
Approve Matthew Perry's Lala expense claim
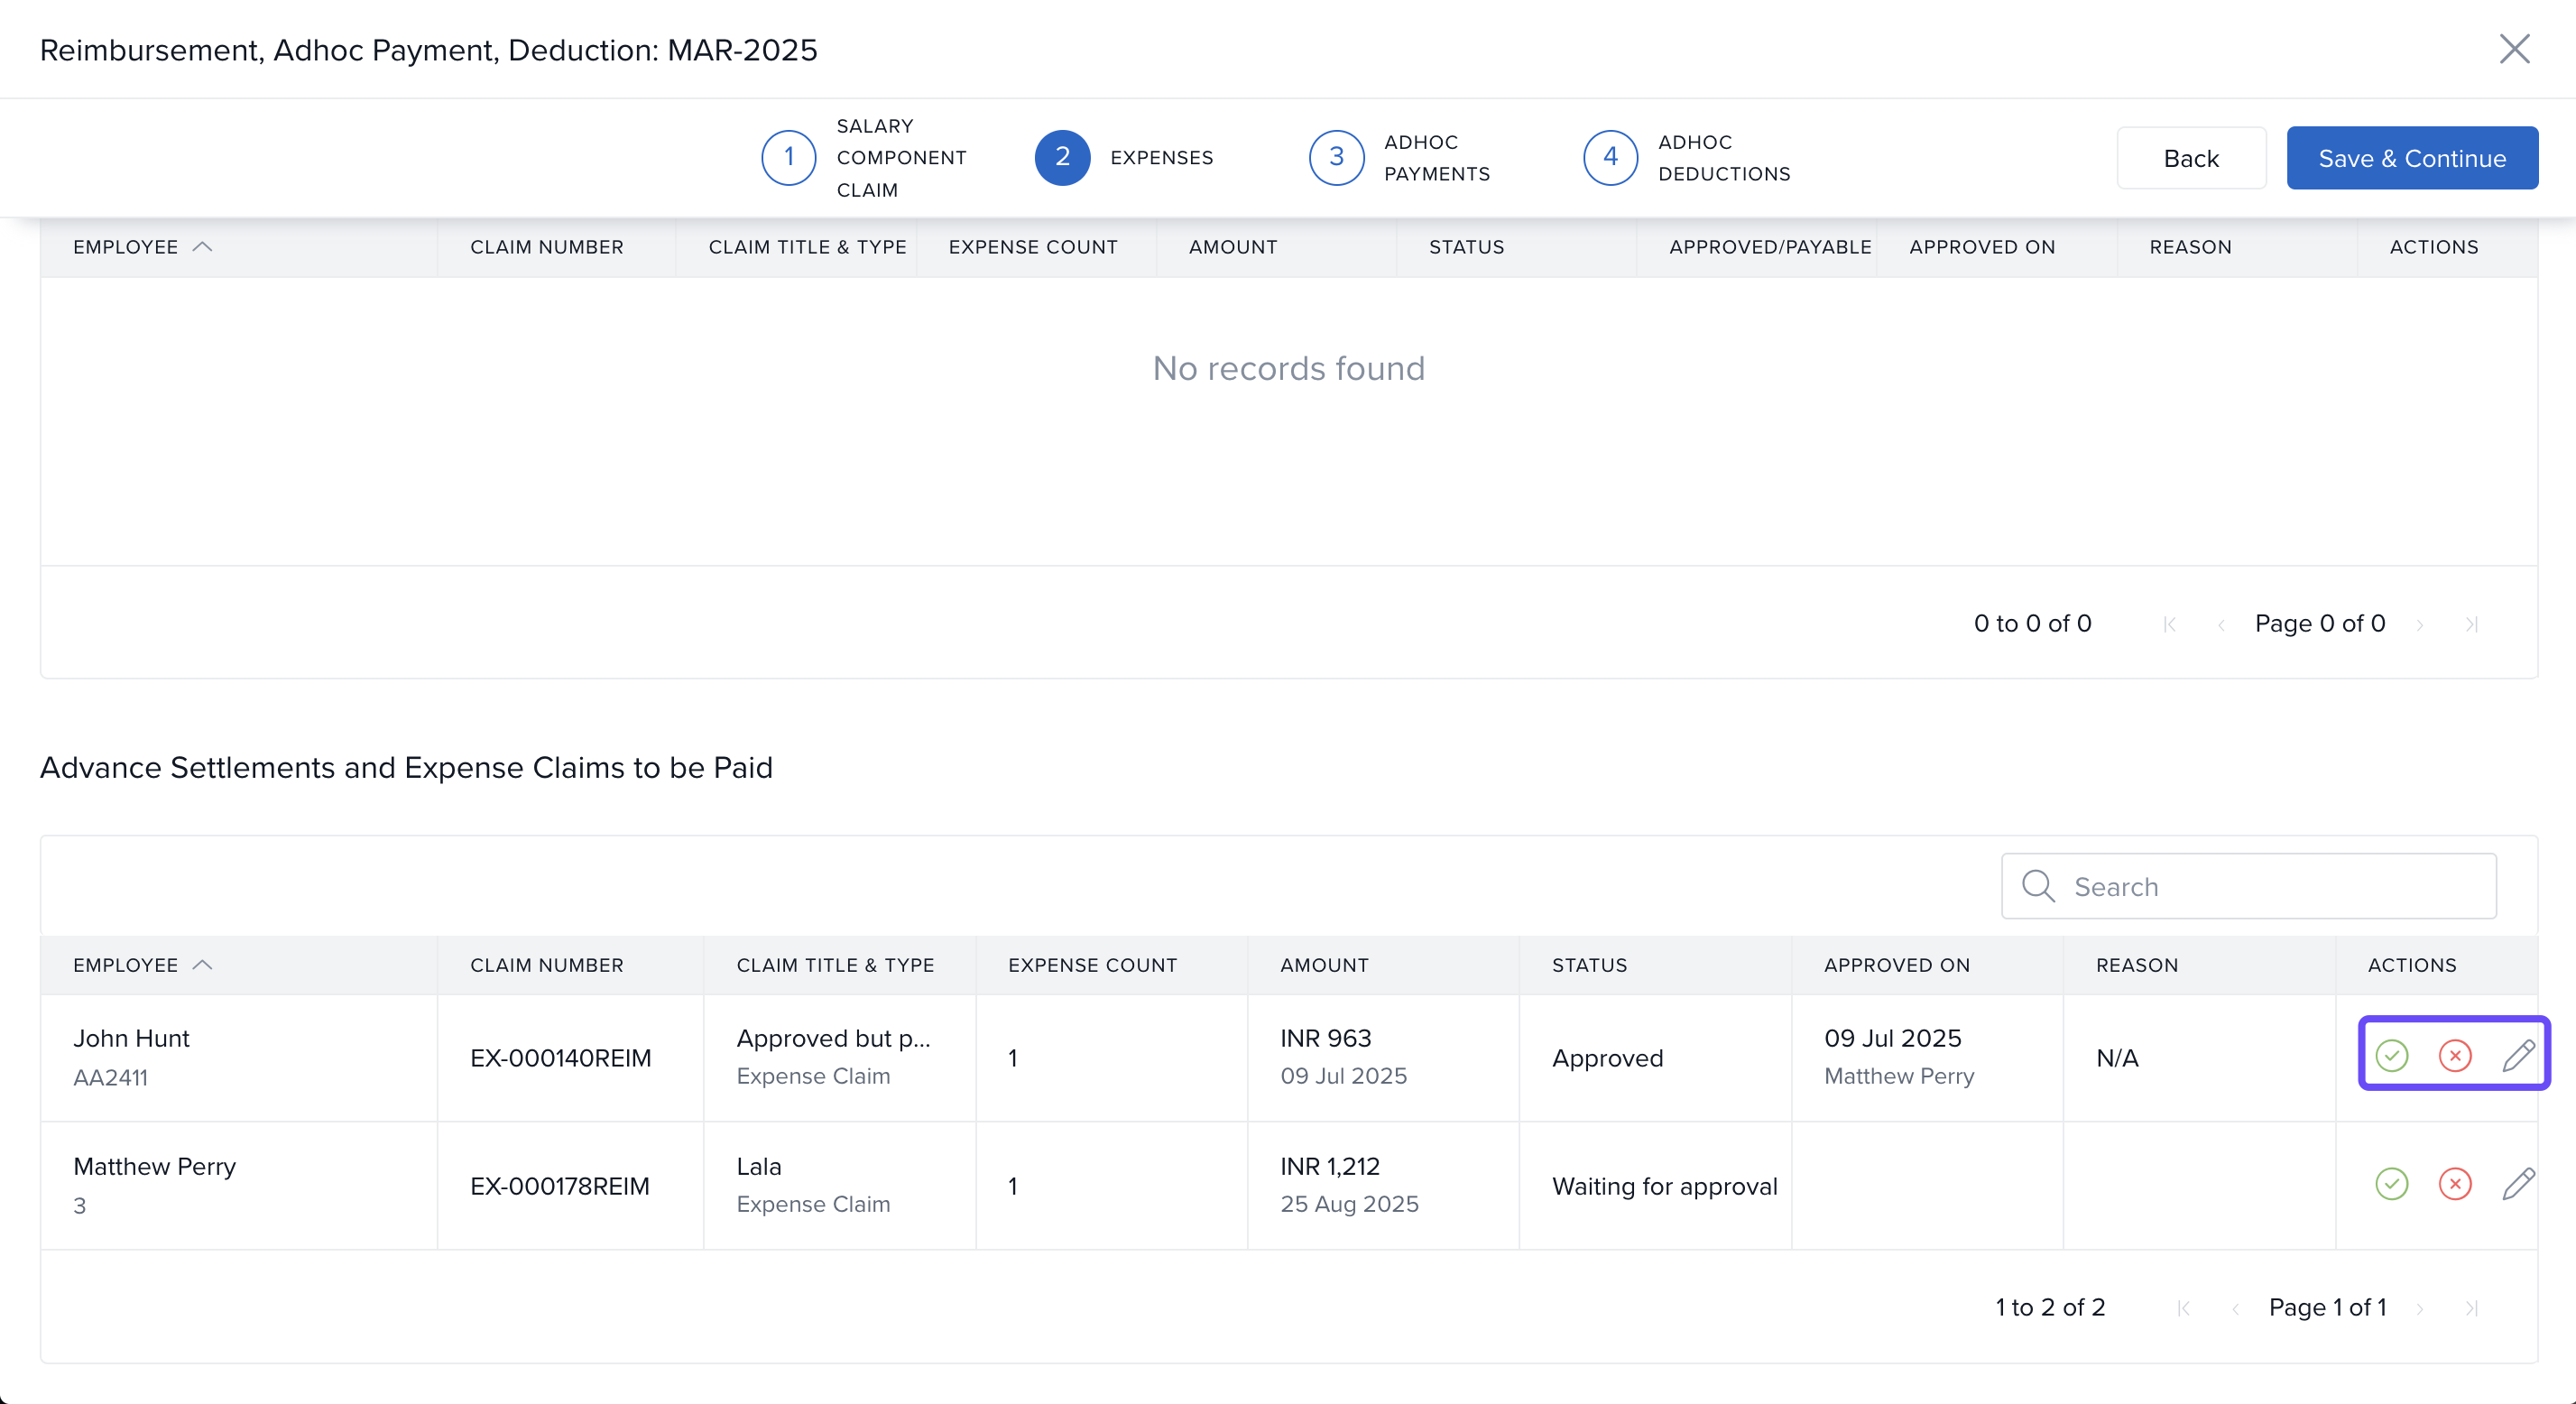tap(2391, 1184)
